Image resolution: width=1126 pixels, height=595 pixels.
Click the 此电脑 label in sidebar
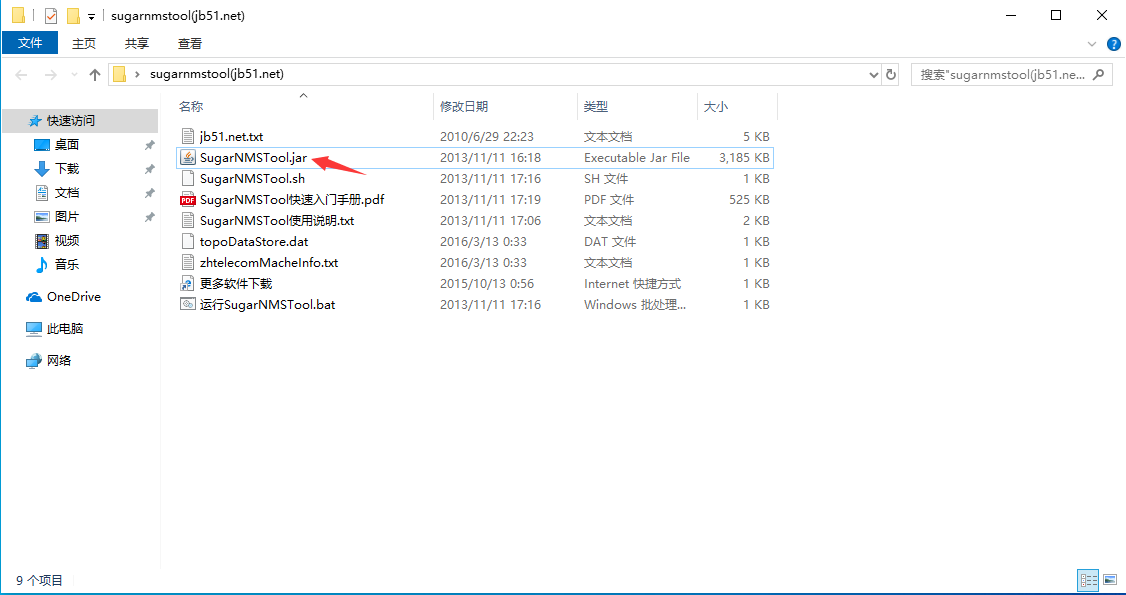point(65,329)
